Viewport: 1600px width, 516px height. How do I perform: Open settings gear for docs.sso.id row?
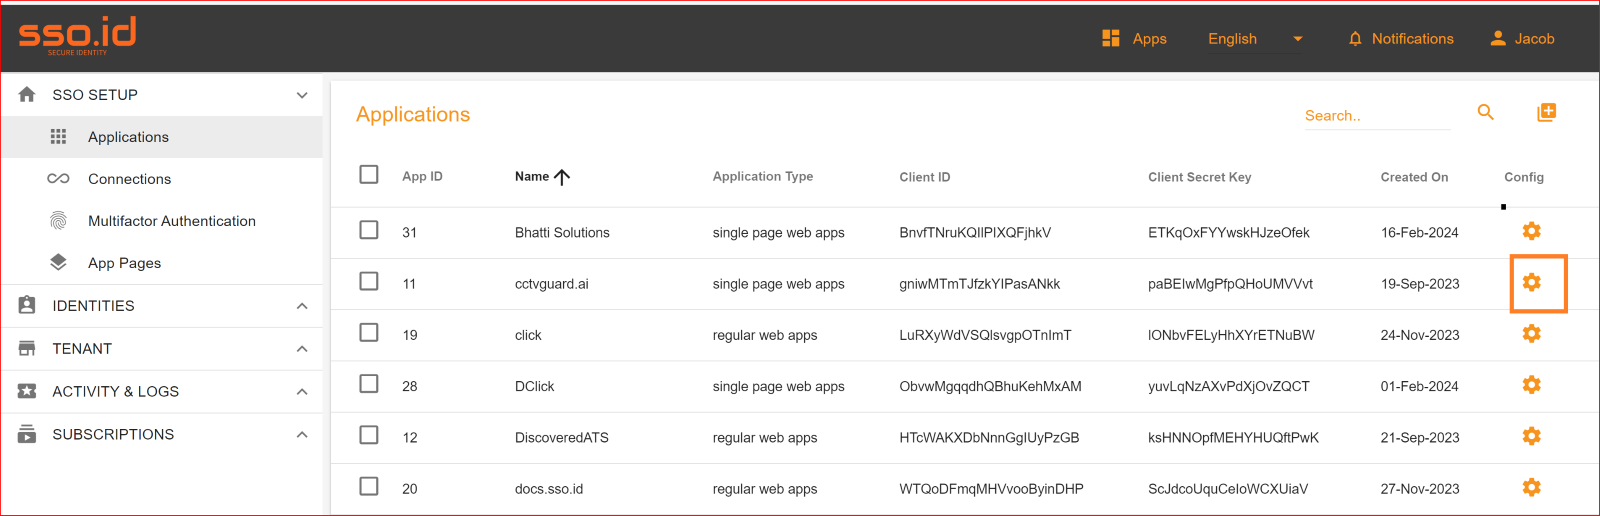coord(1531,487)
